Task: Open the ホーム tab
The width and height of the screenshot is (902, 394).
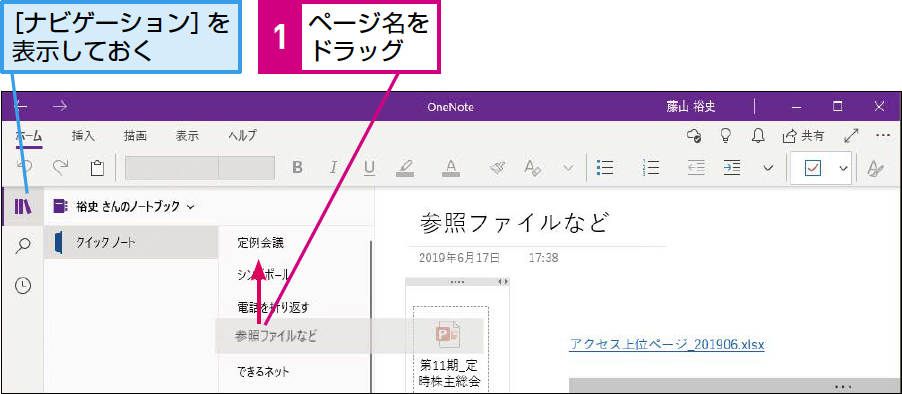Action: (x=29, y=136)
